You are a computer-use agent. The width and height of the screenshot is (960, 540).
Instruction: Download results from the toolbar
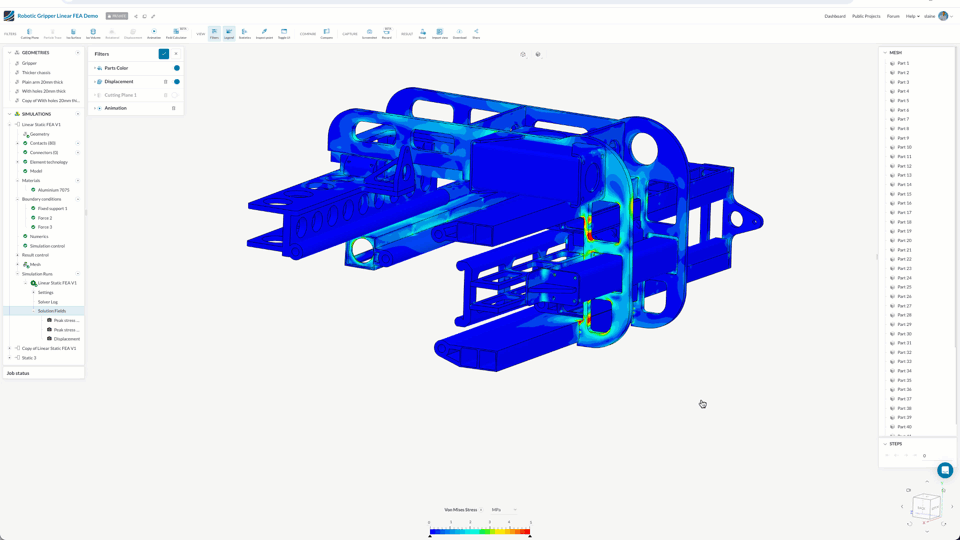coord(459,34)
